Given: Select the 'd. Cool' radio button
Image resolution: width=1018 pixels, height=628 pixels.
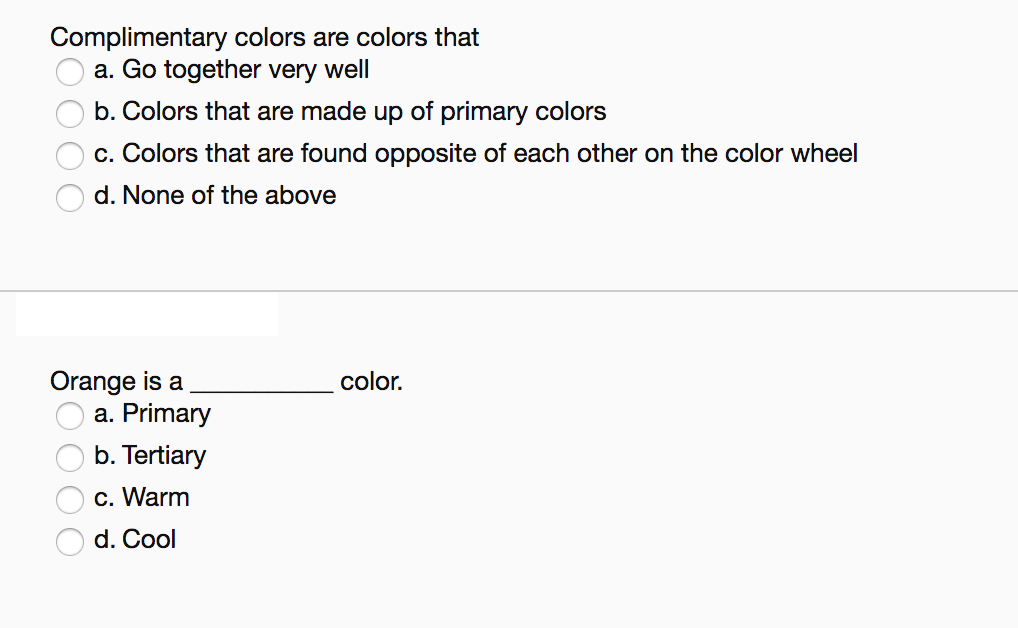Looking at the screenshot, I should pyautogui.click(x=69, y=542).
